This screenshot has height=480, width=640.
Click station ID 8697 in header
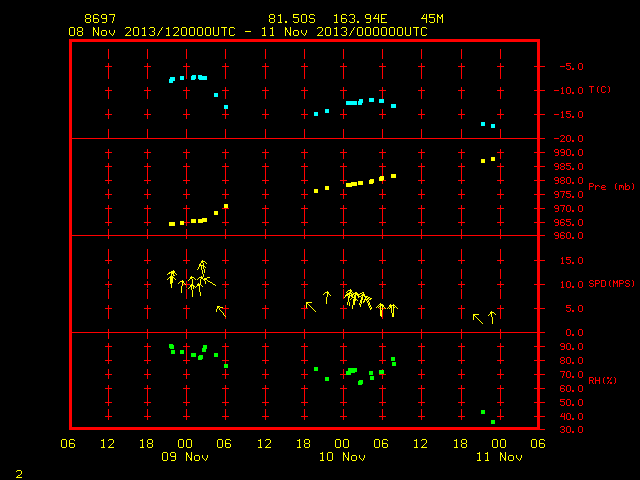tap(100, 19)
